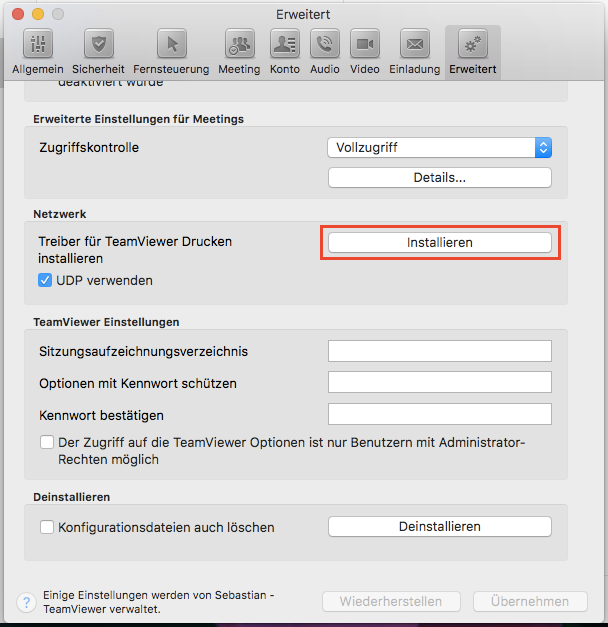The width and height of the screenshot is (608, 627).
Task: Click the Details... button
Action: click(440, 178)
